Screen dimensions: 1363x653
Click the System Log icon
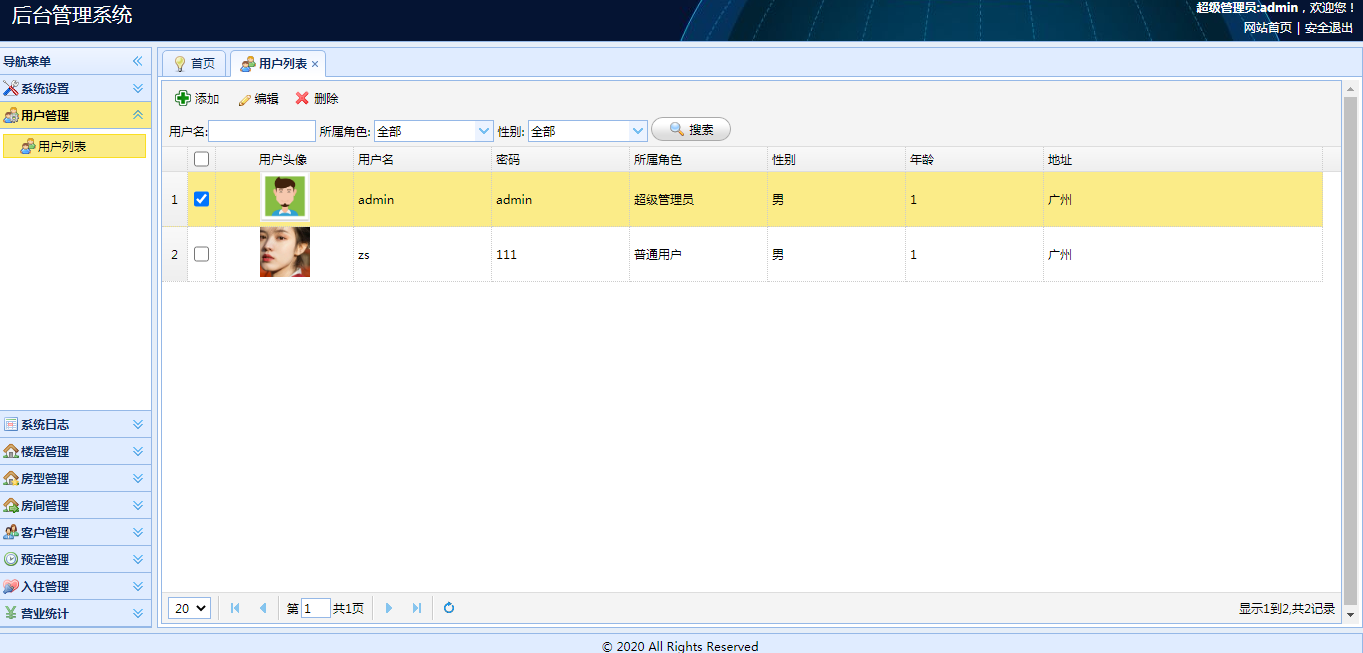click(x=11, y=424)
